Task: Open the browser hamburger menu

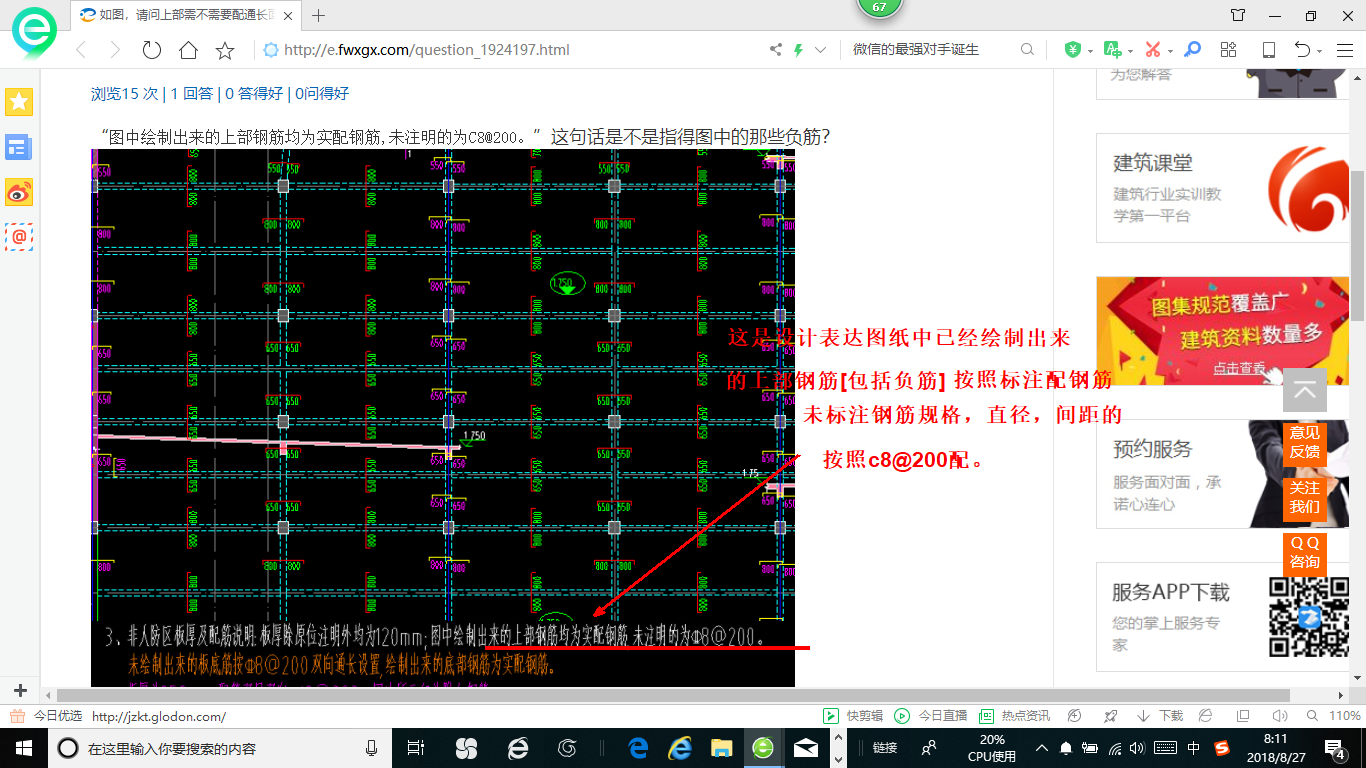Action: (x=1344, y=50)
